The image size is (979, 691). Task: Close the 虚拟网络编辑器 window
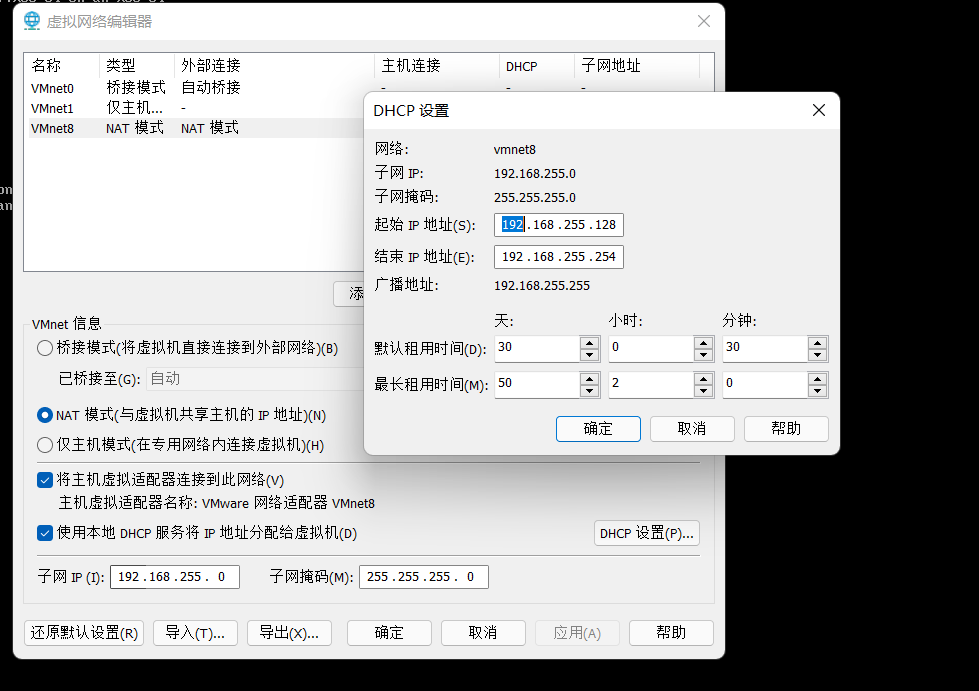tap(704, 21)
